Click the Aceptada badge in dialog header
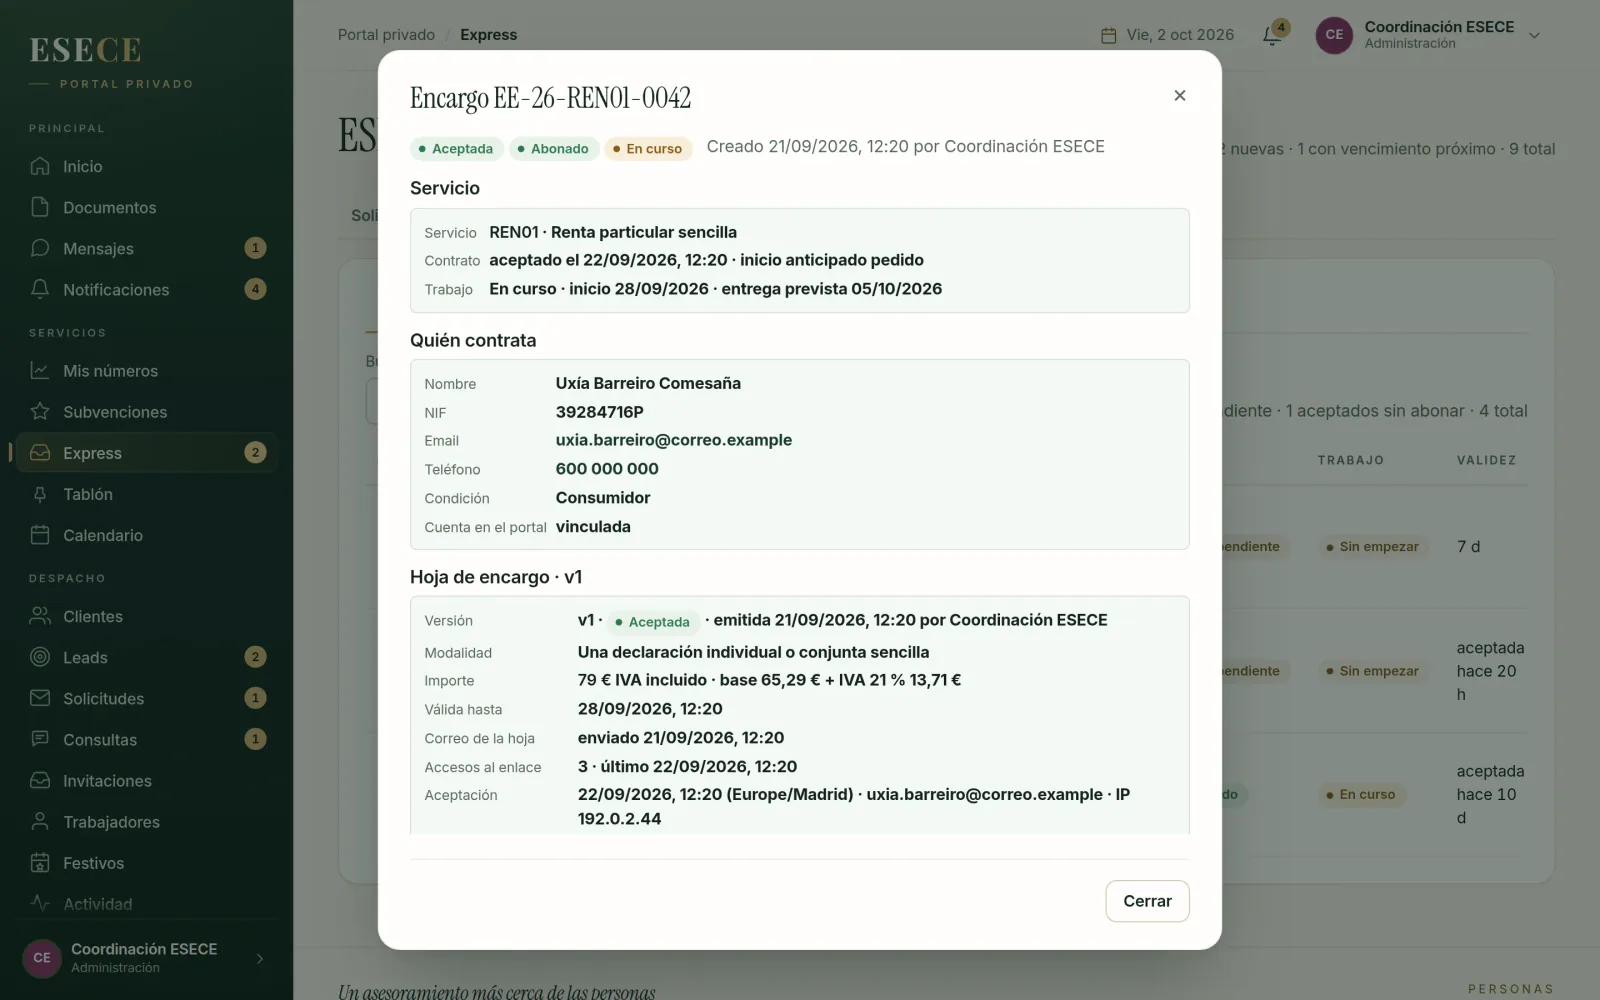Image resolution: width=1600 pixels, height=1000 pixels. pyautogui.click(x=455, y=148)
